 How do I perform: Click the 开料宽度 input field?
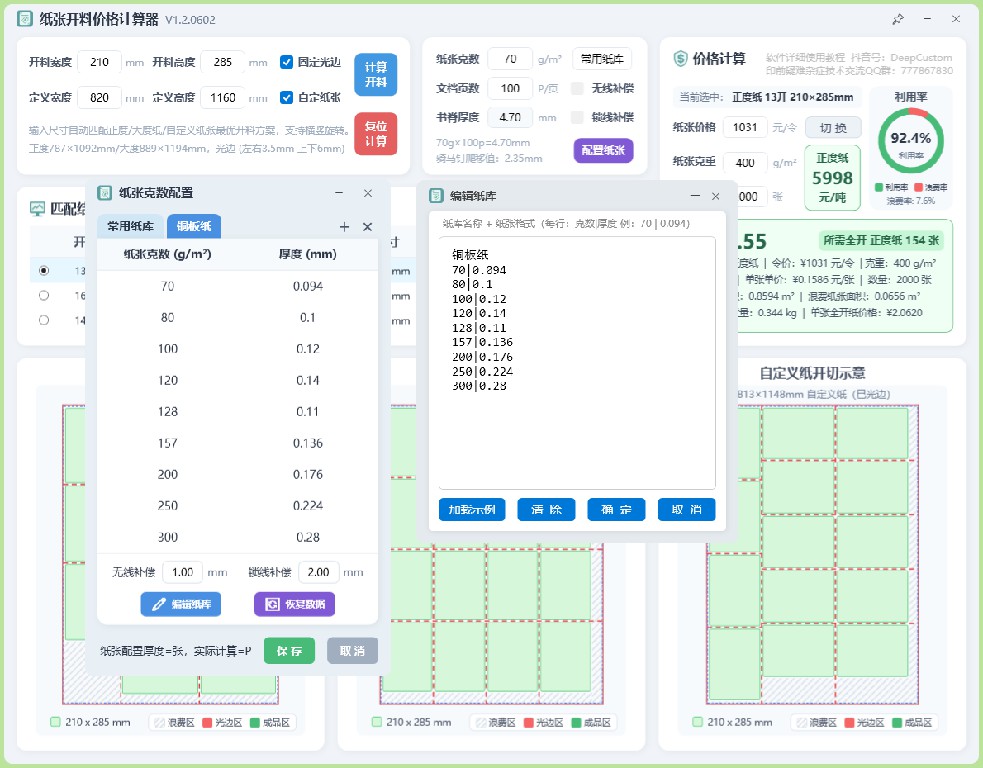[100, 62]
